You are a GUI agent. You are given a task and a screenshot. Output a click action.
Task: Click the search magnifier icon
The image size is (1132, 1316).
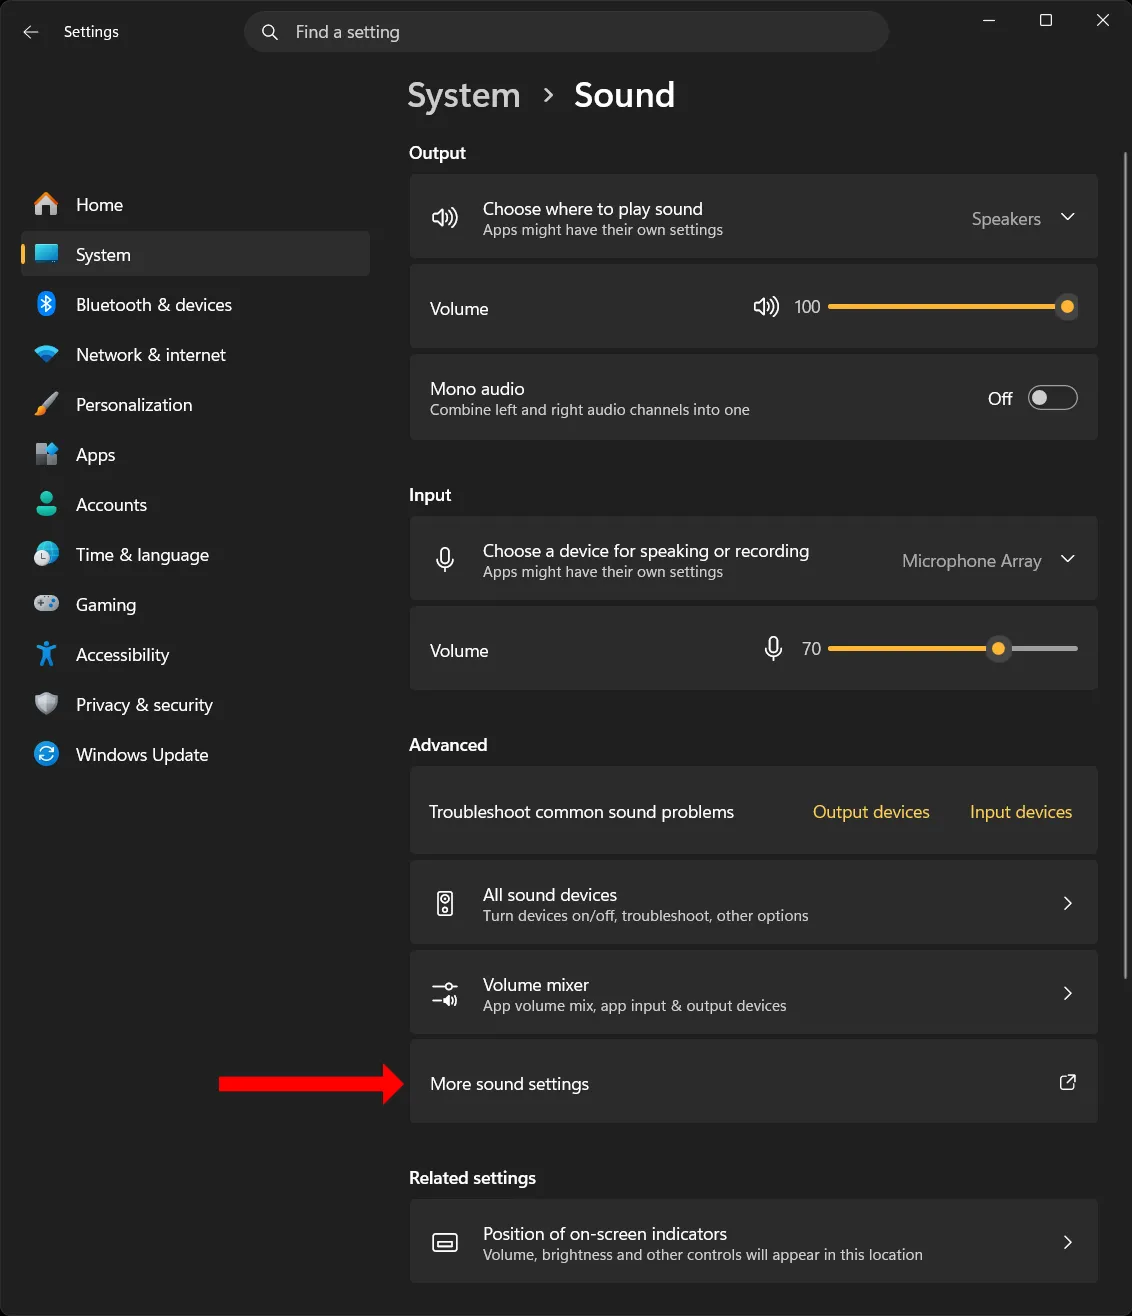pyautogui.click(x=270, y=32)
